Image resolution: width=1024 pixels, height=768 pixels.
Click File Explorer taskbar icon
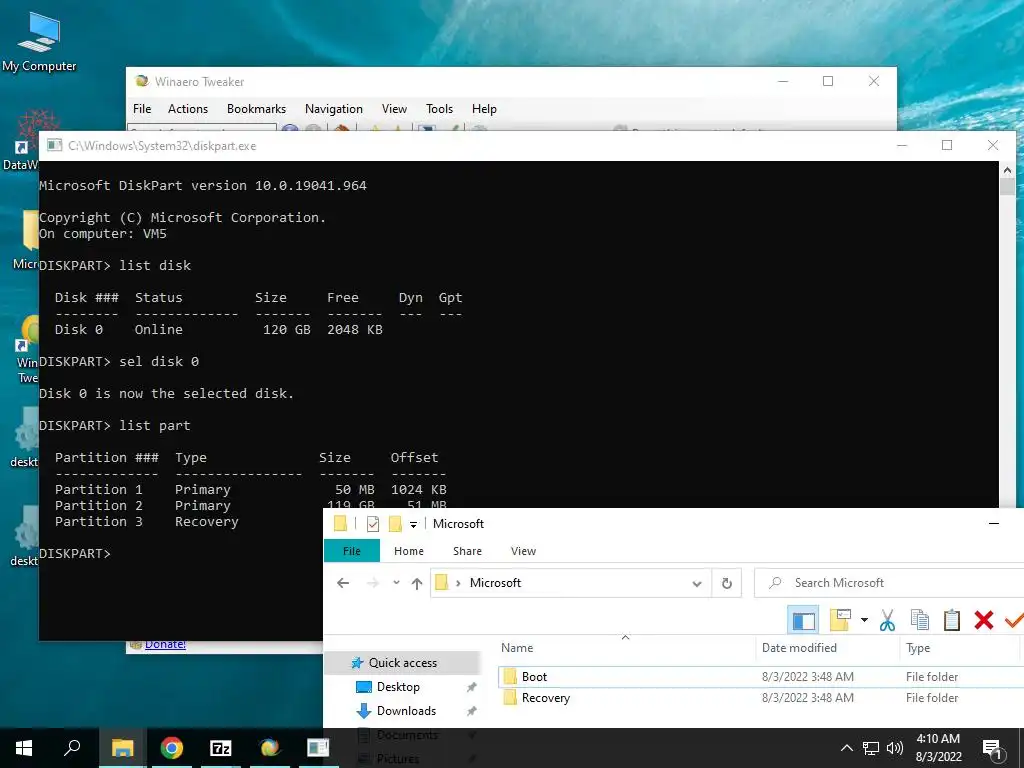(x=122, y=748)
